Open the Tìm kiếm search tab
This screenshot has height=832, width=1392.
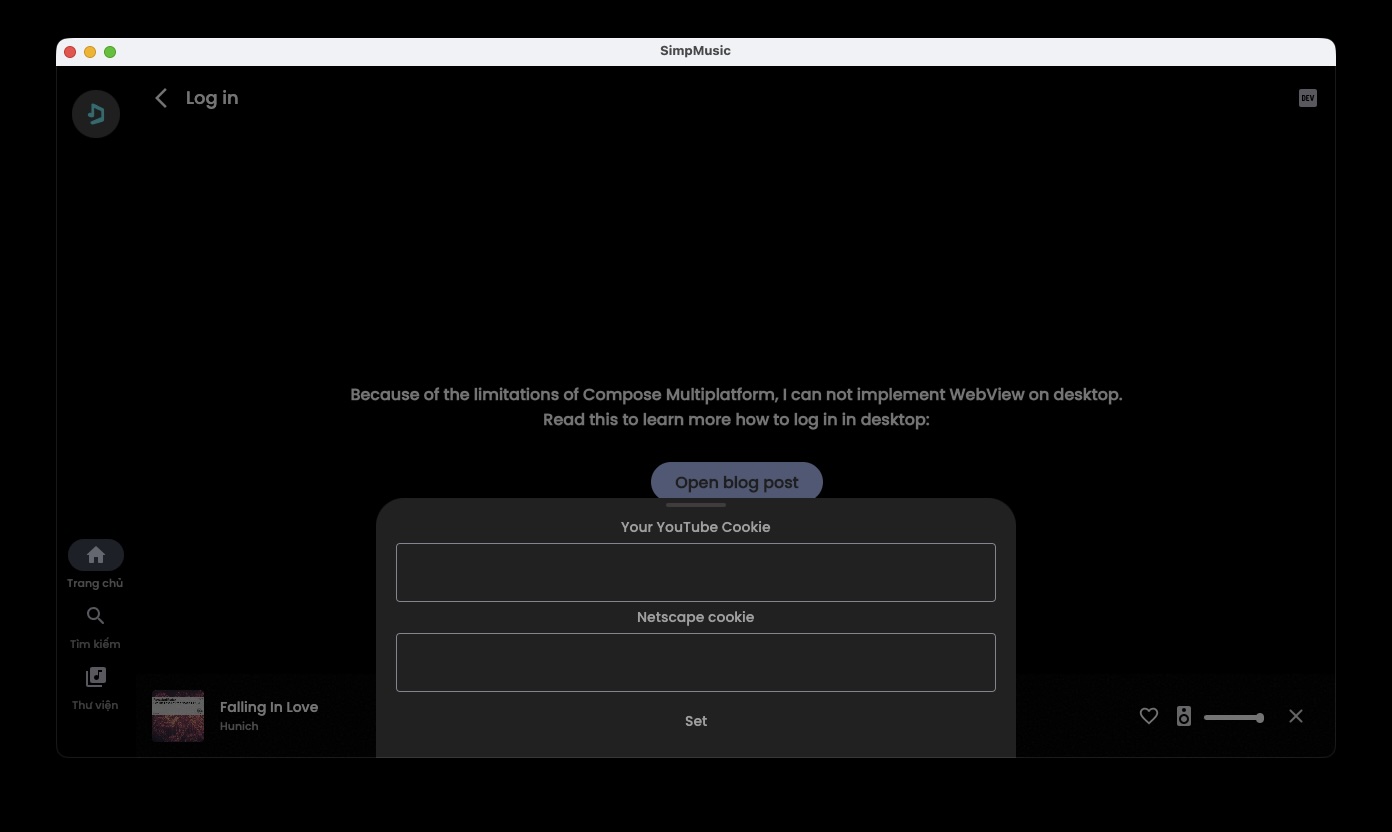click(96, 617)
